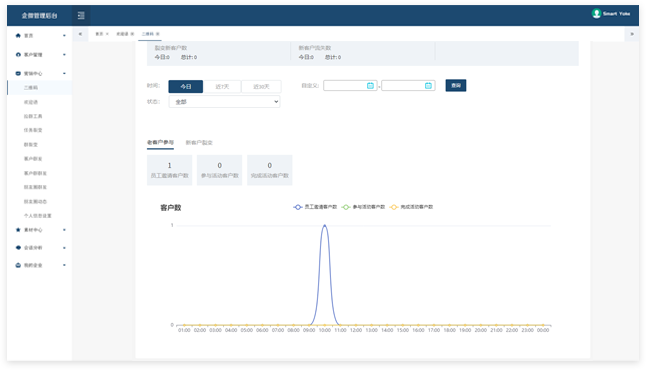Open the start date calendar icon
The width and height of the screenshot is (646, 370).
[370, 85]
